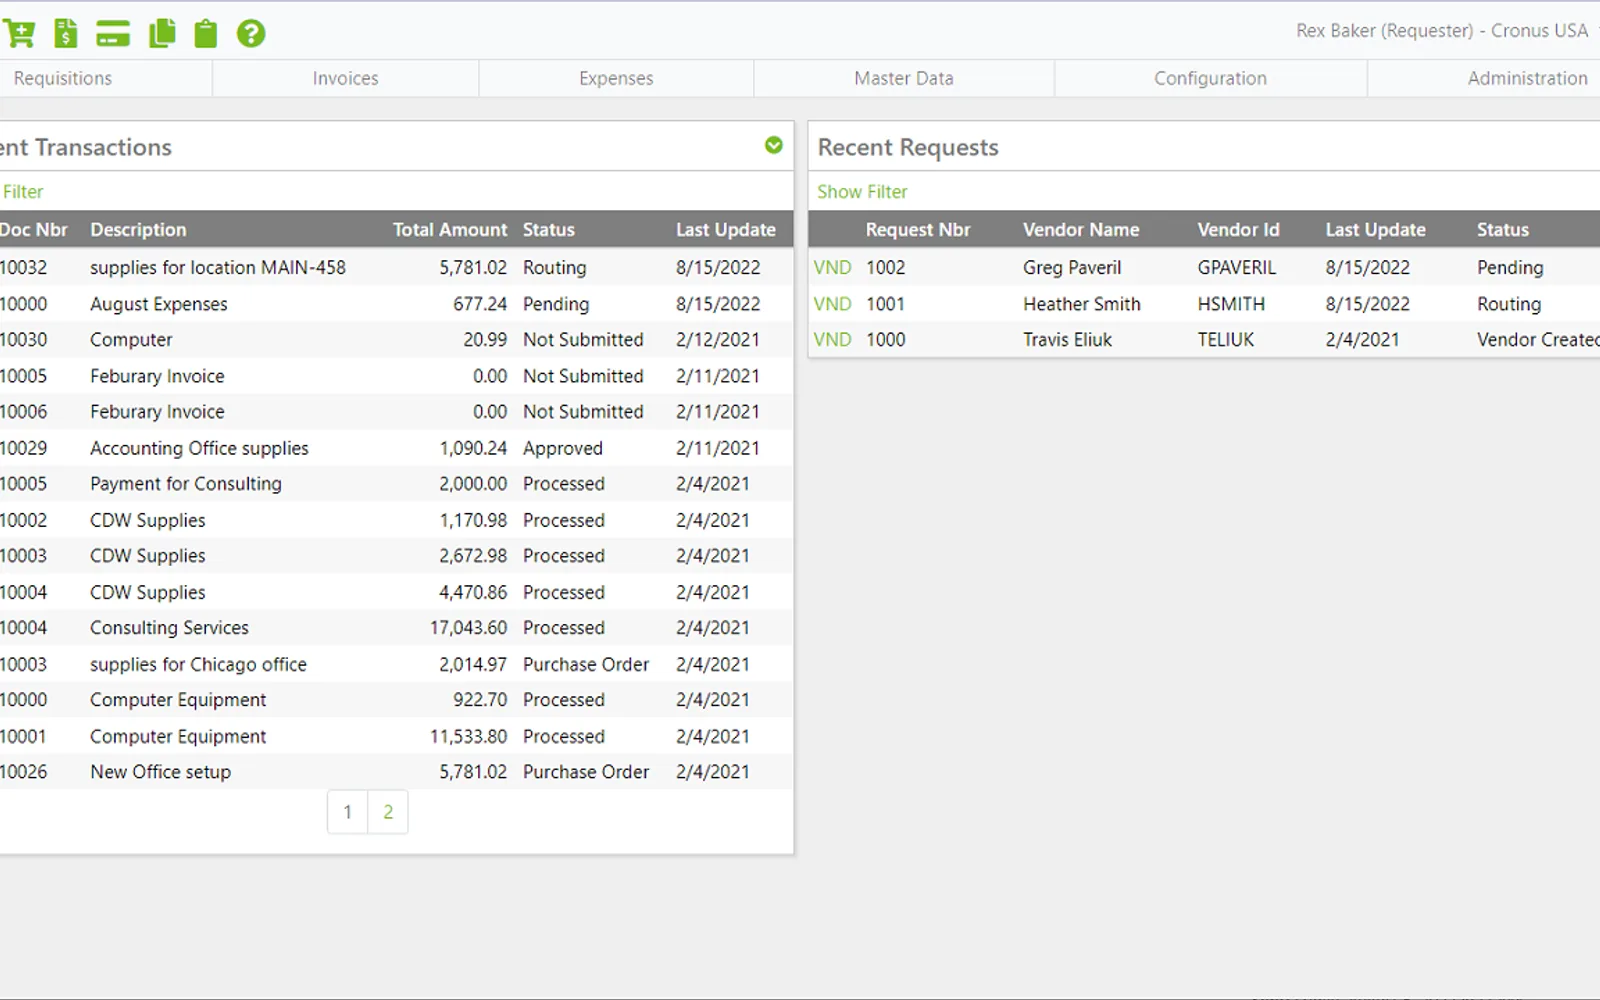
Task: Sort requests by Request Nbr header
Action: (x=918, y=230)
